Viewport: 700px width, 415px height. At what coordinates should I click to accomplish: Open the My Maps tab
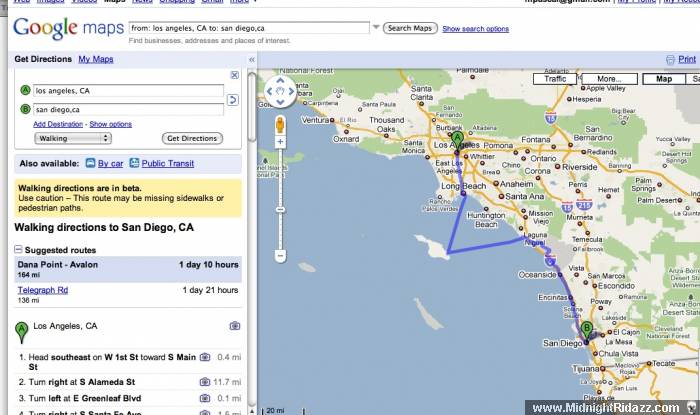[96, 59]
